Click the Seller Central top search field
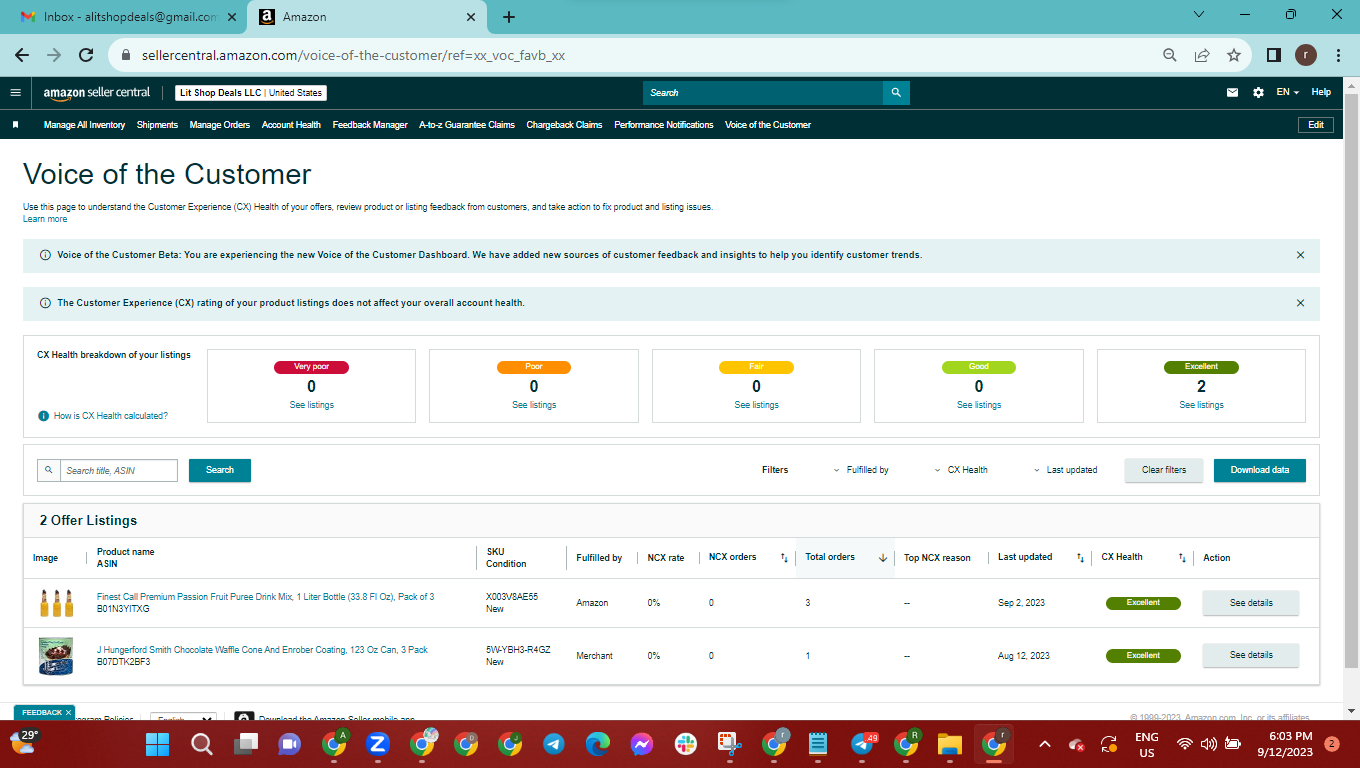This screenshot has width=1360, height=768. pyautogui.click(x=763, y=93)
